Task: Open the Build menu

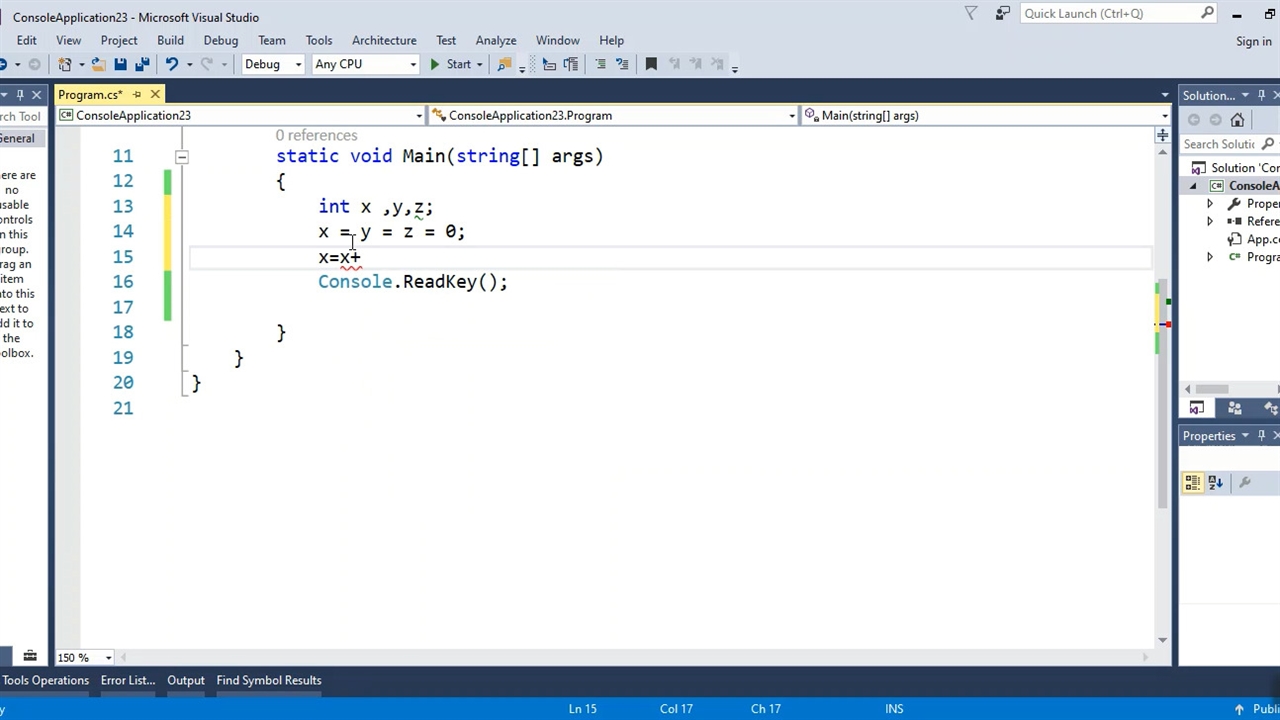Action: [170, 40]
